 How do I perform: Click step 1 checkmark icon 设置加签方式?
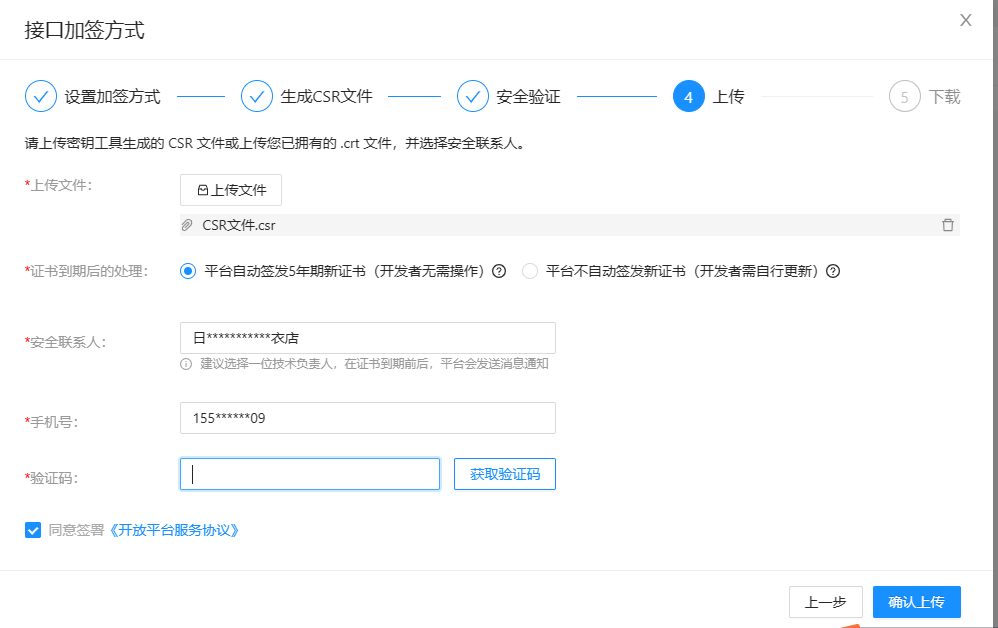tap(40, 96)
